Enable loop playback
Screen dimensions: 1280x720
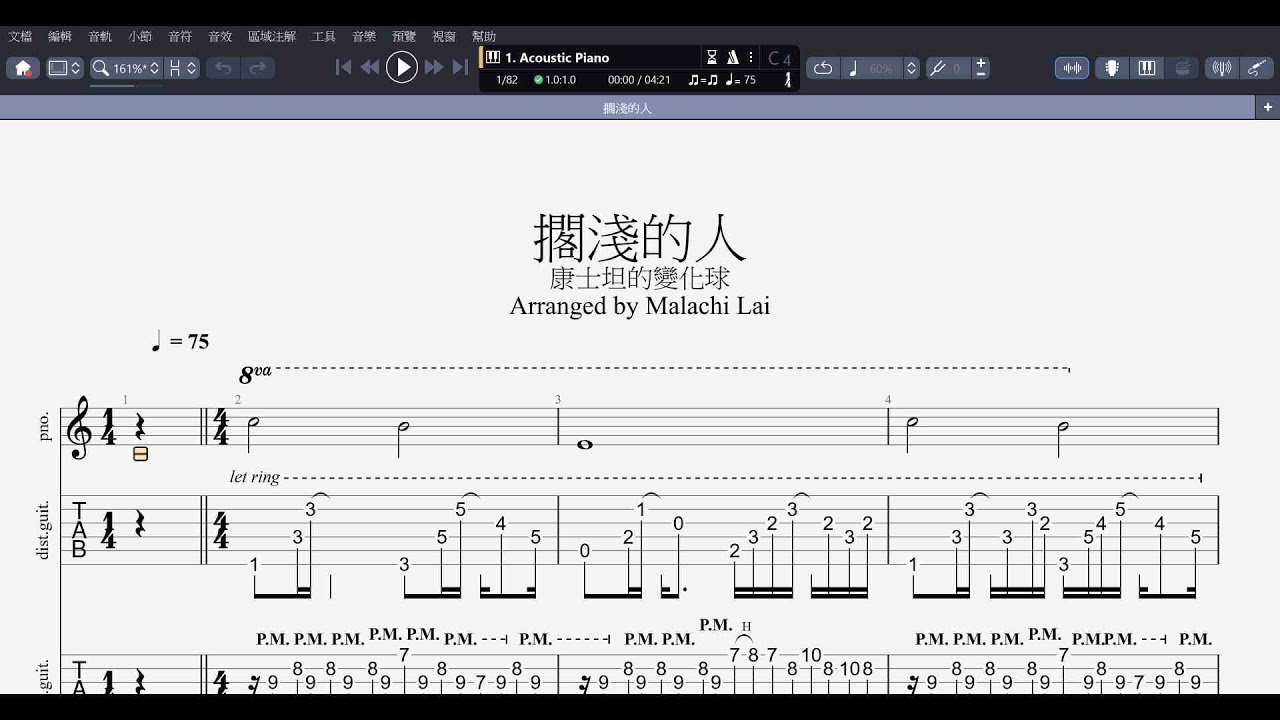click(823, 68)
